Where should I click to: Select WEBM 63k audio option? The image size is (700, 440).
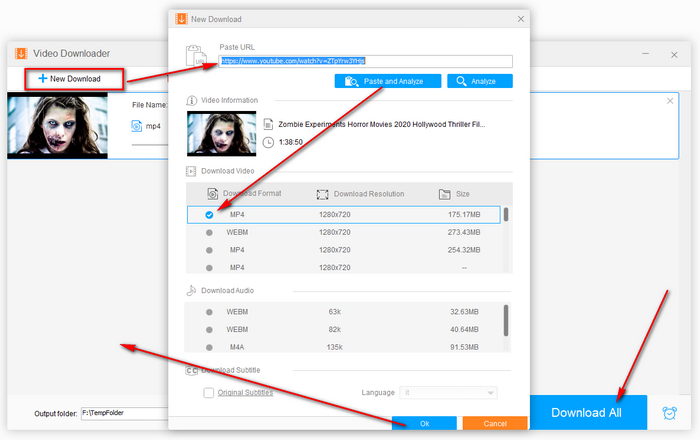pyautogui.click(x=209, y=312)
